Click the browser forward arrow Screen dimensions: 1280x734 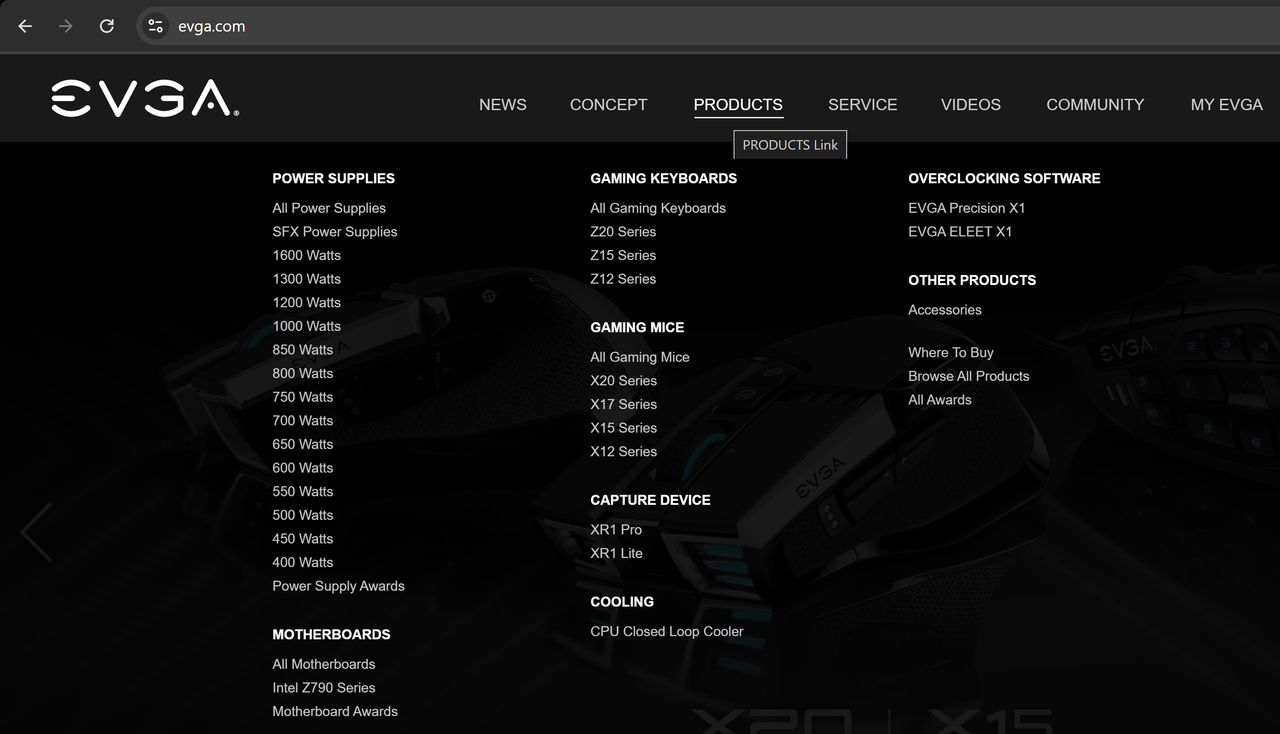66,26
